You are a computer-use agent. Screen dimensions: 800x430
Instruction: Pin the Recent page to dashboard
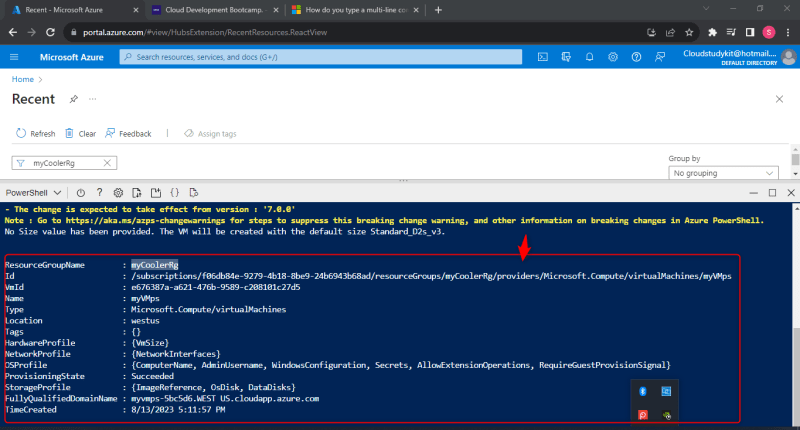tap(73, 99)
